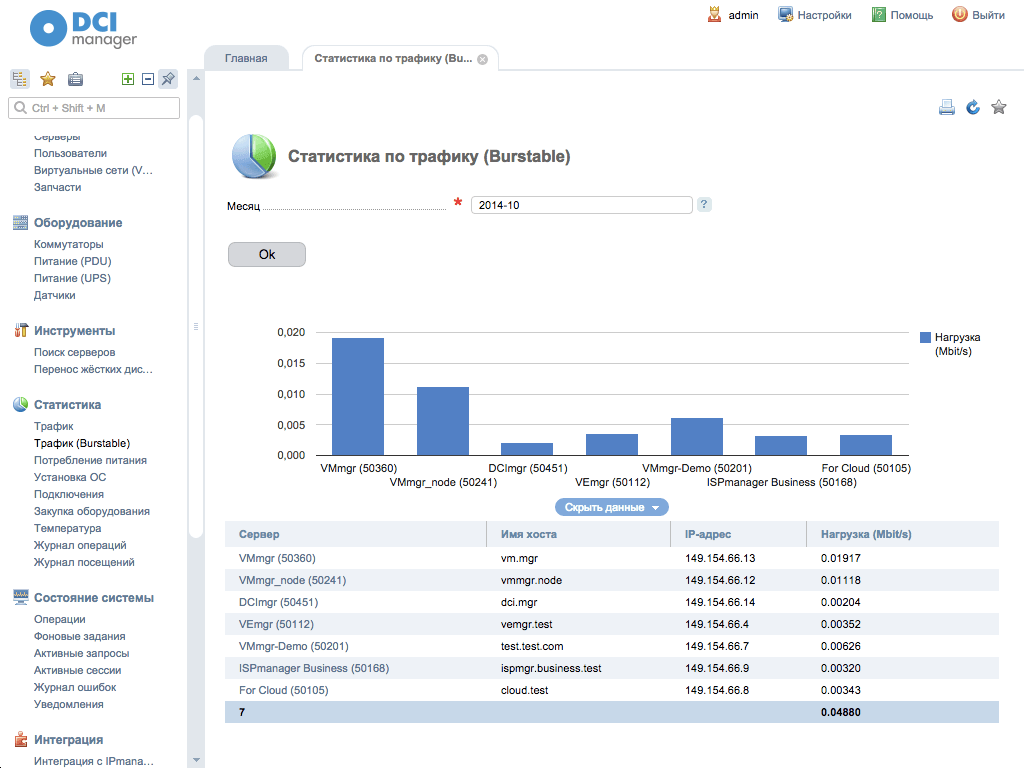Open the Скрыть данные dropdown
The width and height of the screenshot is (1024, 768).
click(611, 507)
